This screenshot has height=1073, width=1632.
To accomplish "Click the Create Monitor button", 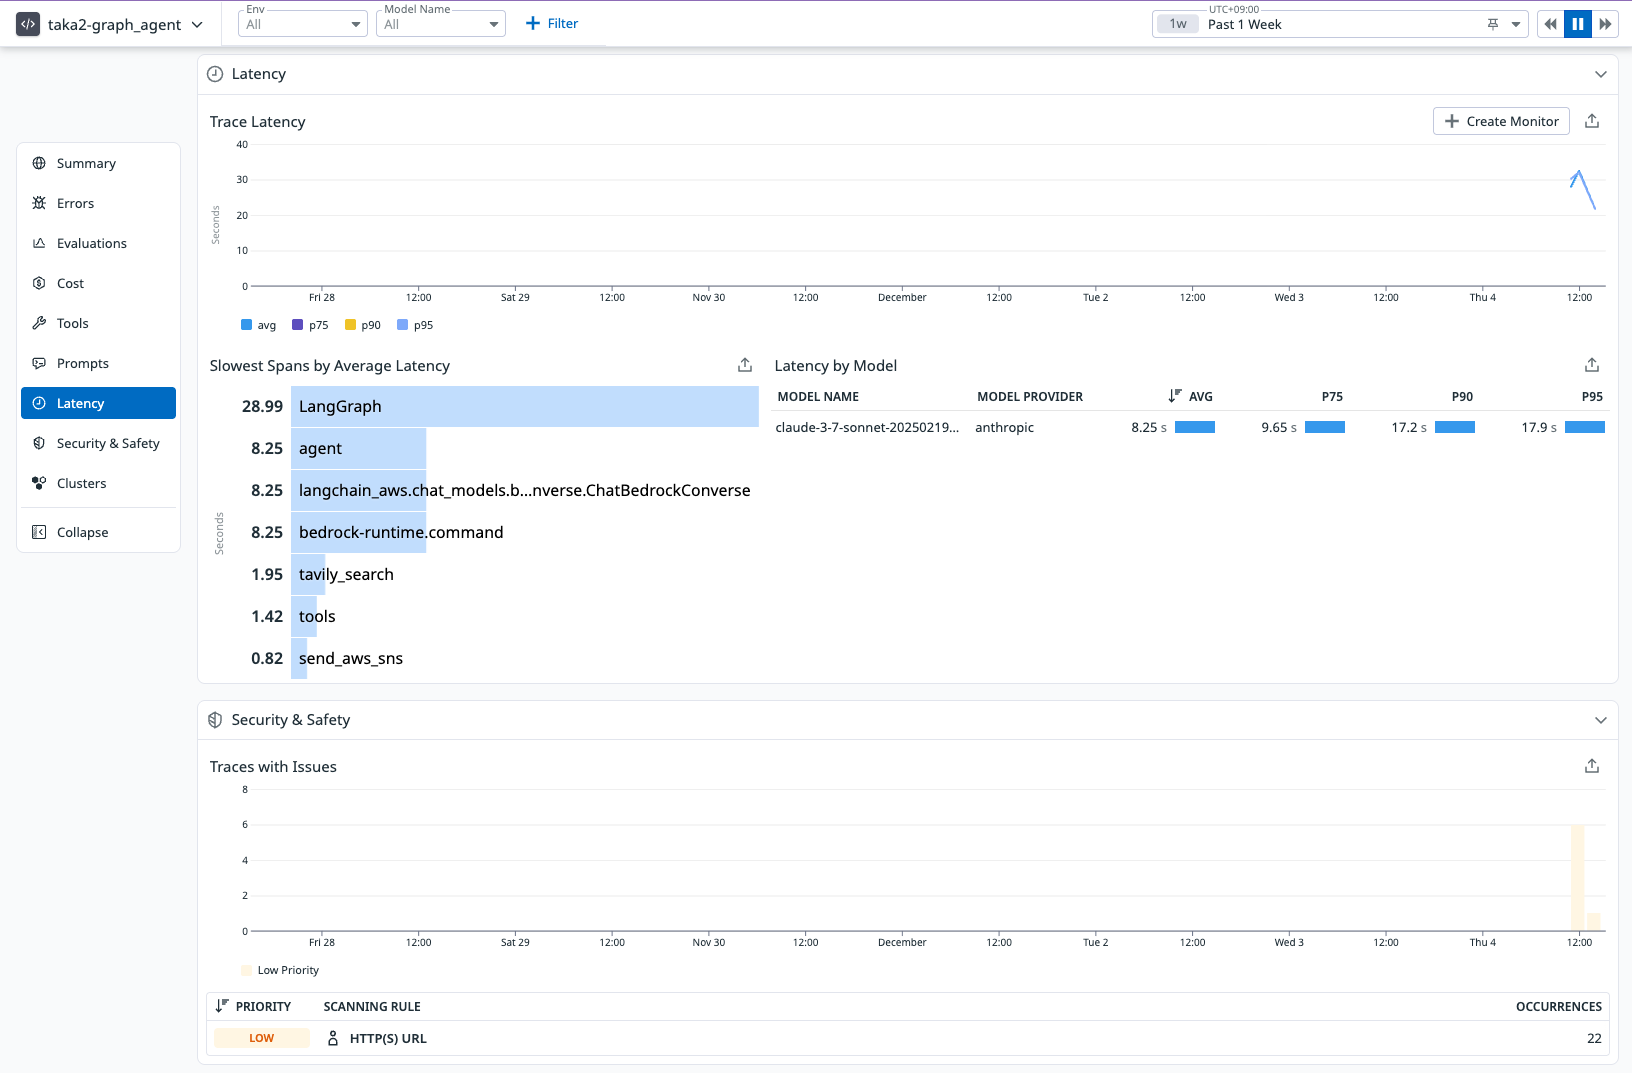I will (x=1501, y=121).
